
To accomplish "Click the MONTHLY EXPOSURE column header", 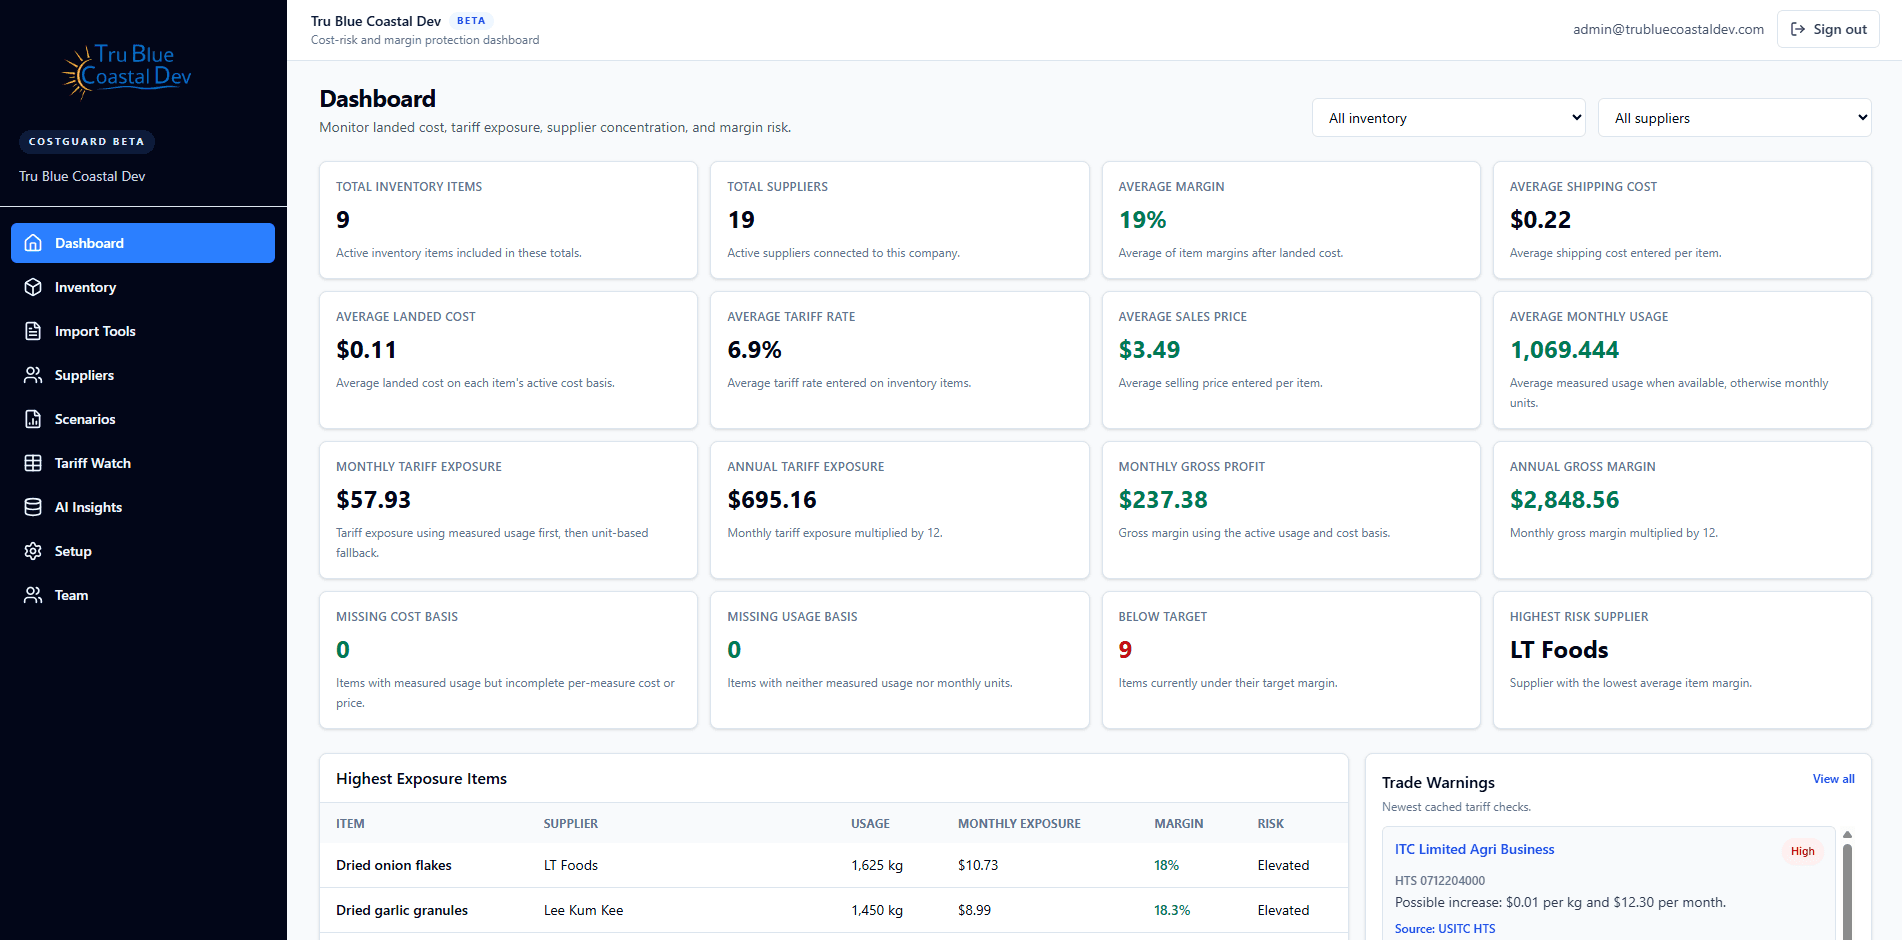I will point(1019,824).
